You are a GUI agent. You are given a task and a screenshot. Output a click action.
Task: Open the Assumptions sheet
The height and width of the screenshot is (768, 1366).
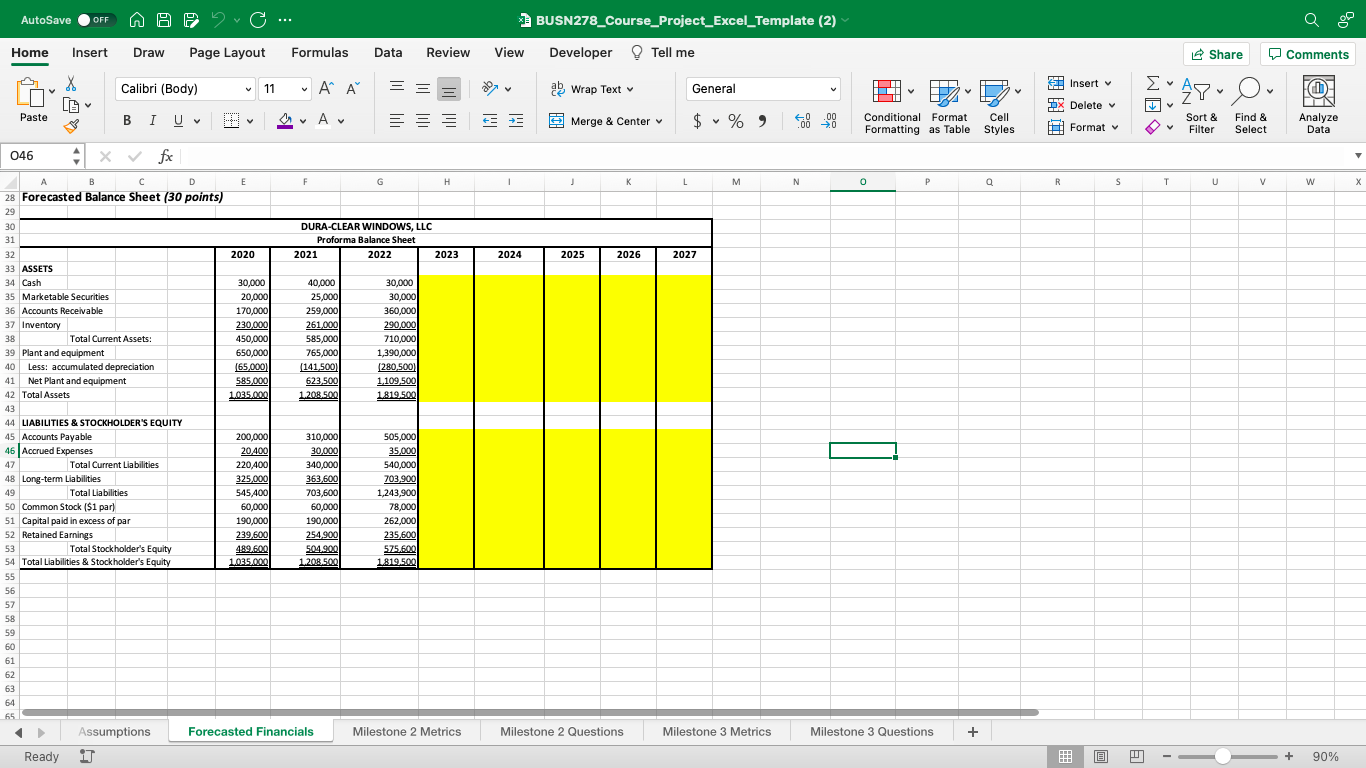[x=113, y=731]
